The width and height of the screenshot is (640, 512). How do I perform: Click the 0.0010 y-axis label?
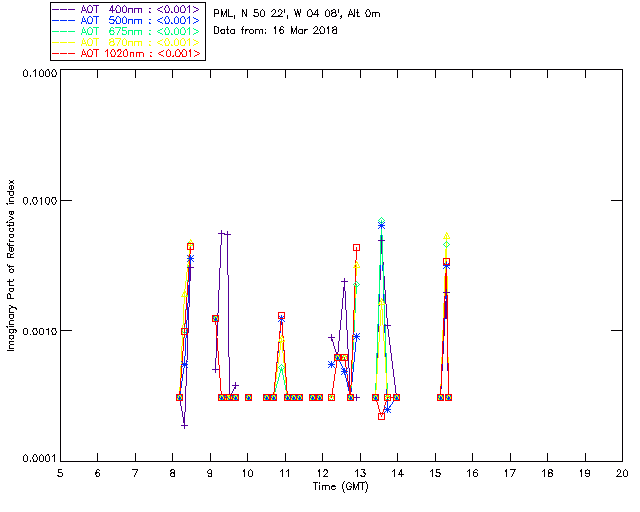click(39, 331)
